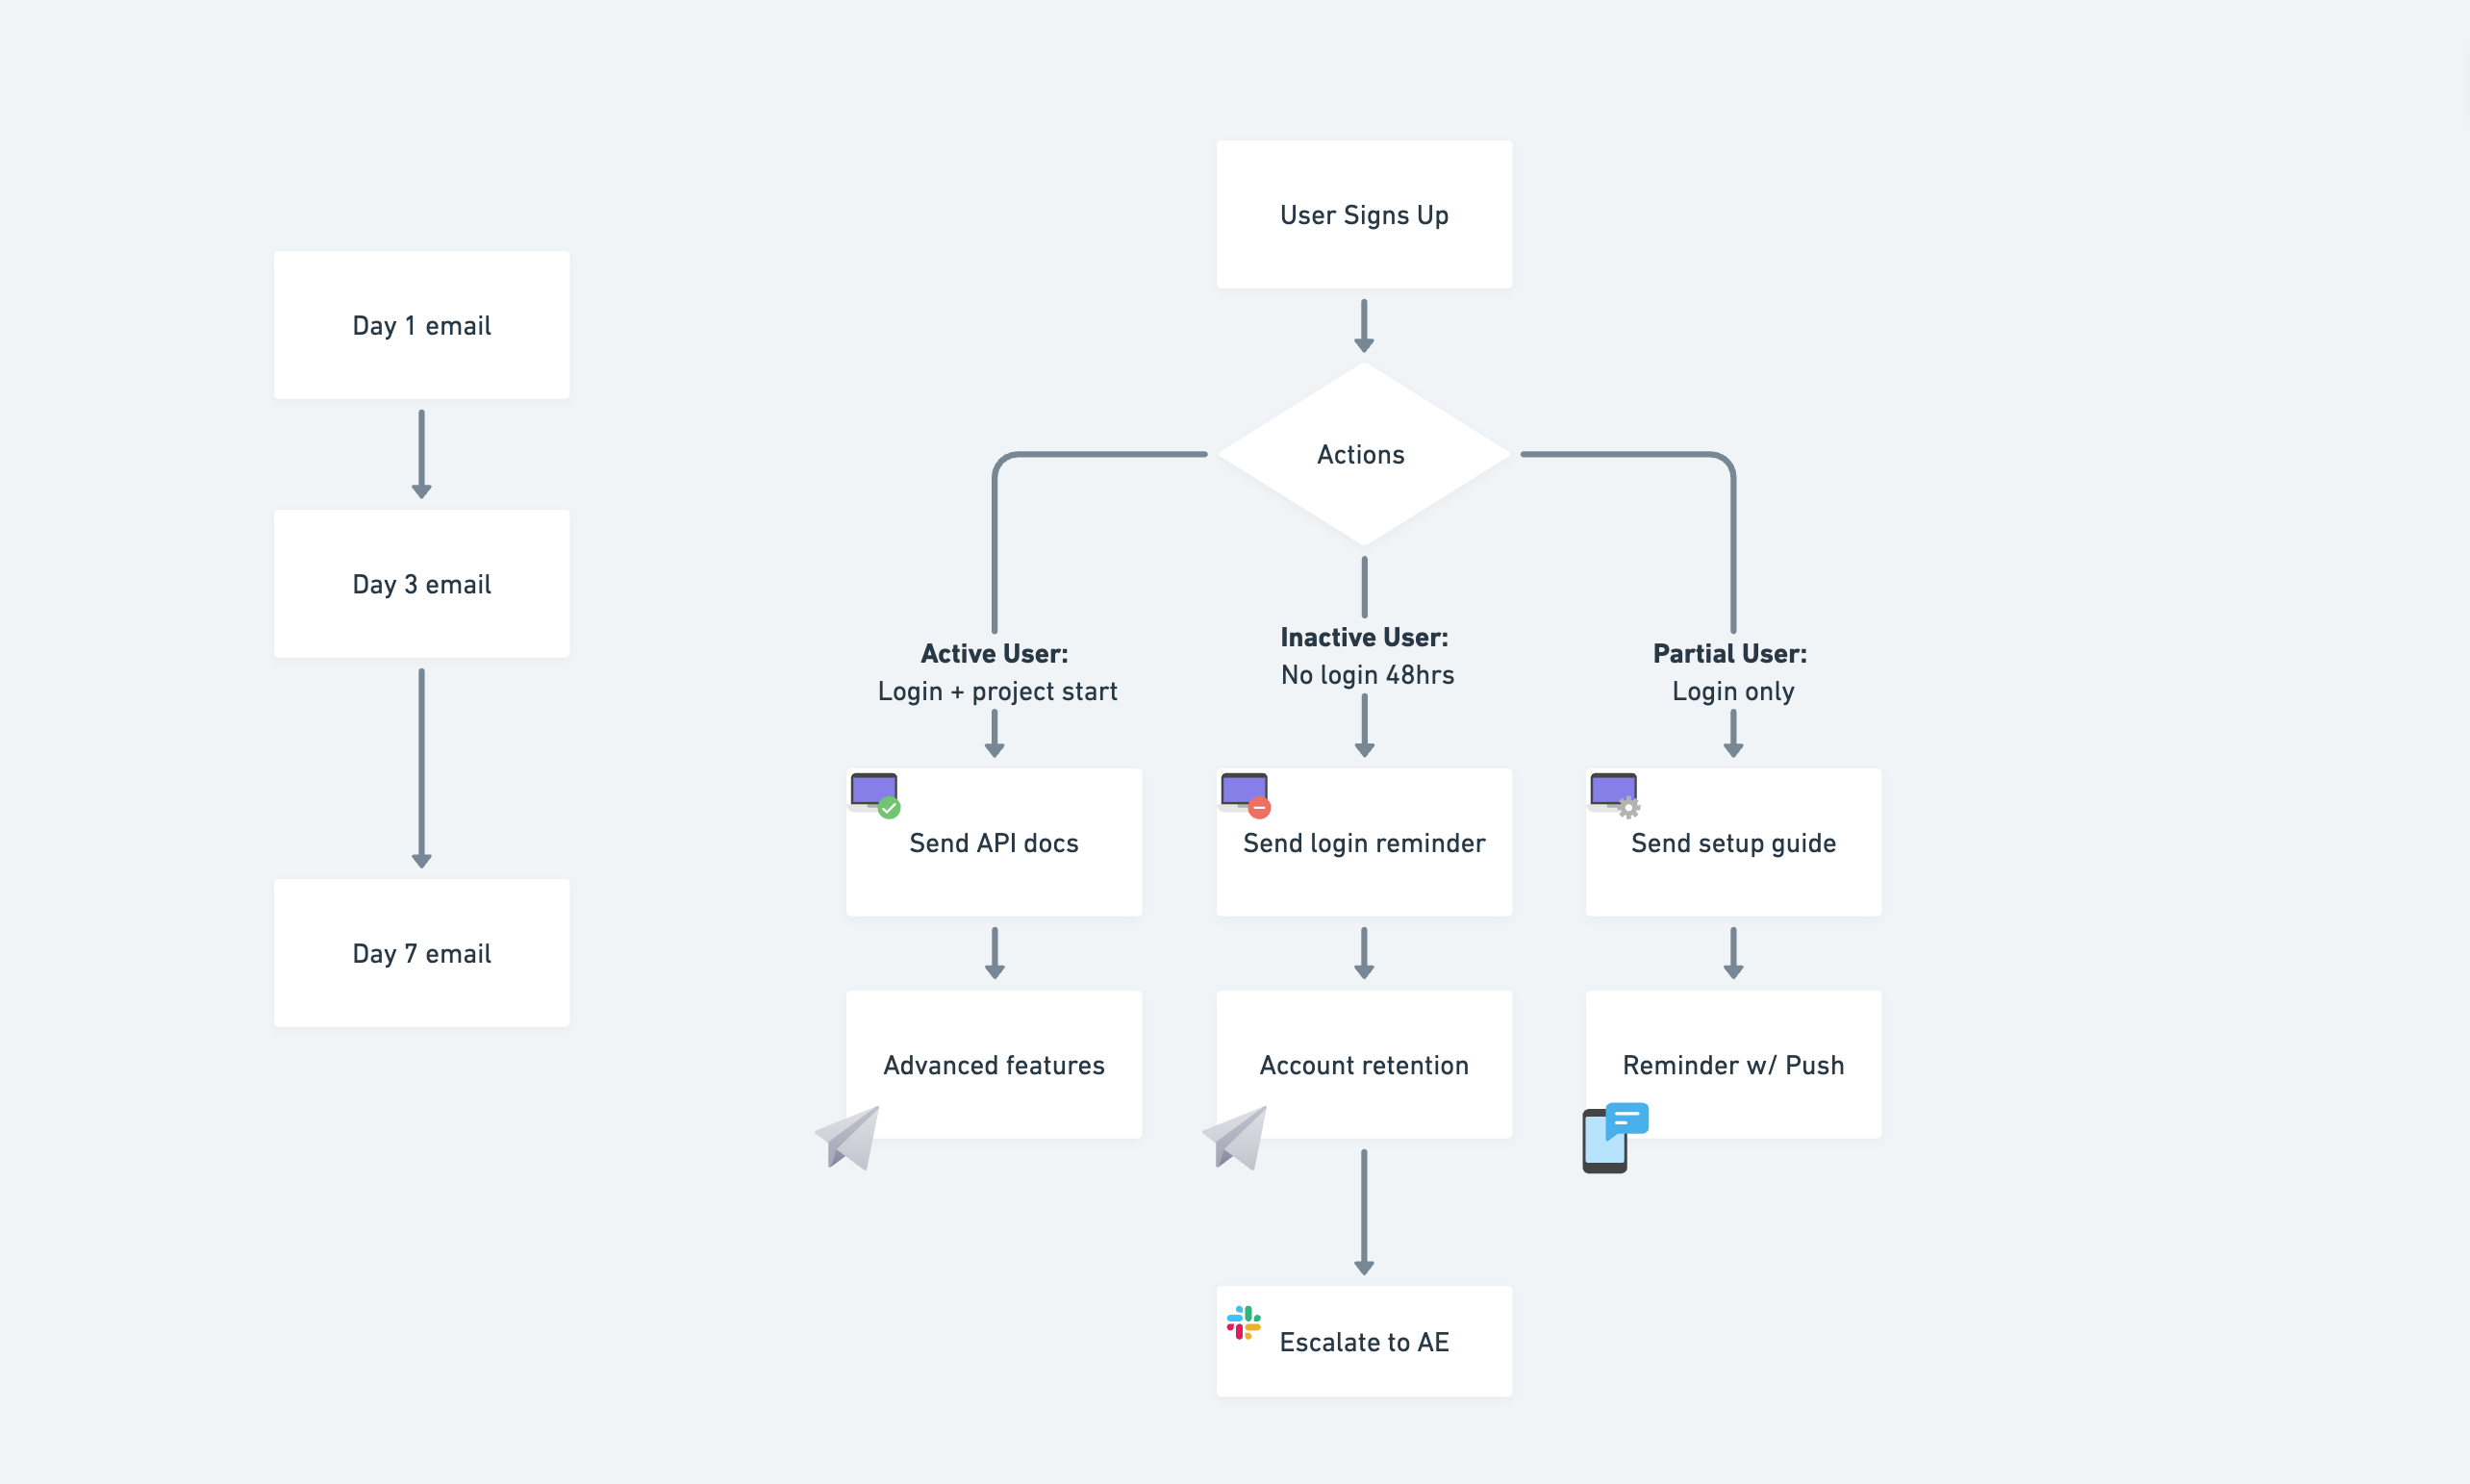This screenshot has width=2470, height=1484.
Task: Select the Account retention node
Action: (x=1364, y=1064)
